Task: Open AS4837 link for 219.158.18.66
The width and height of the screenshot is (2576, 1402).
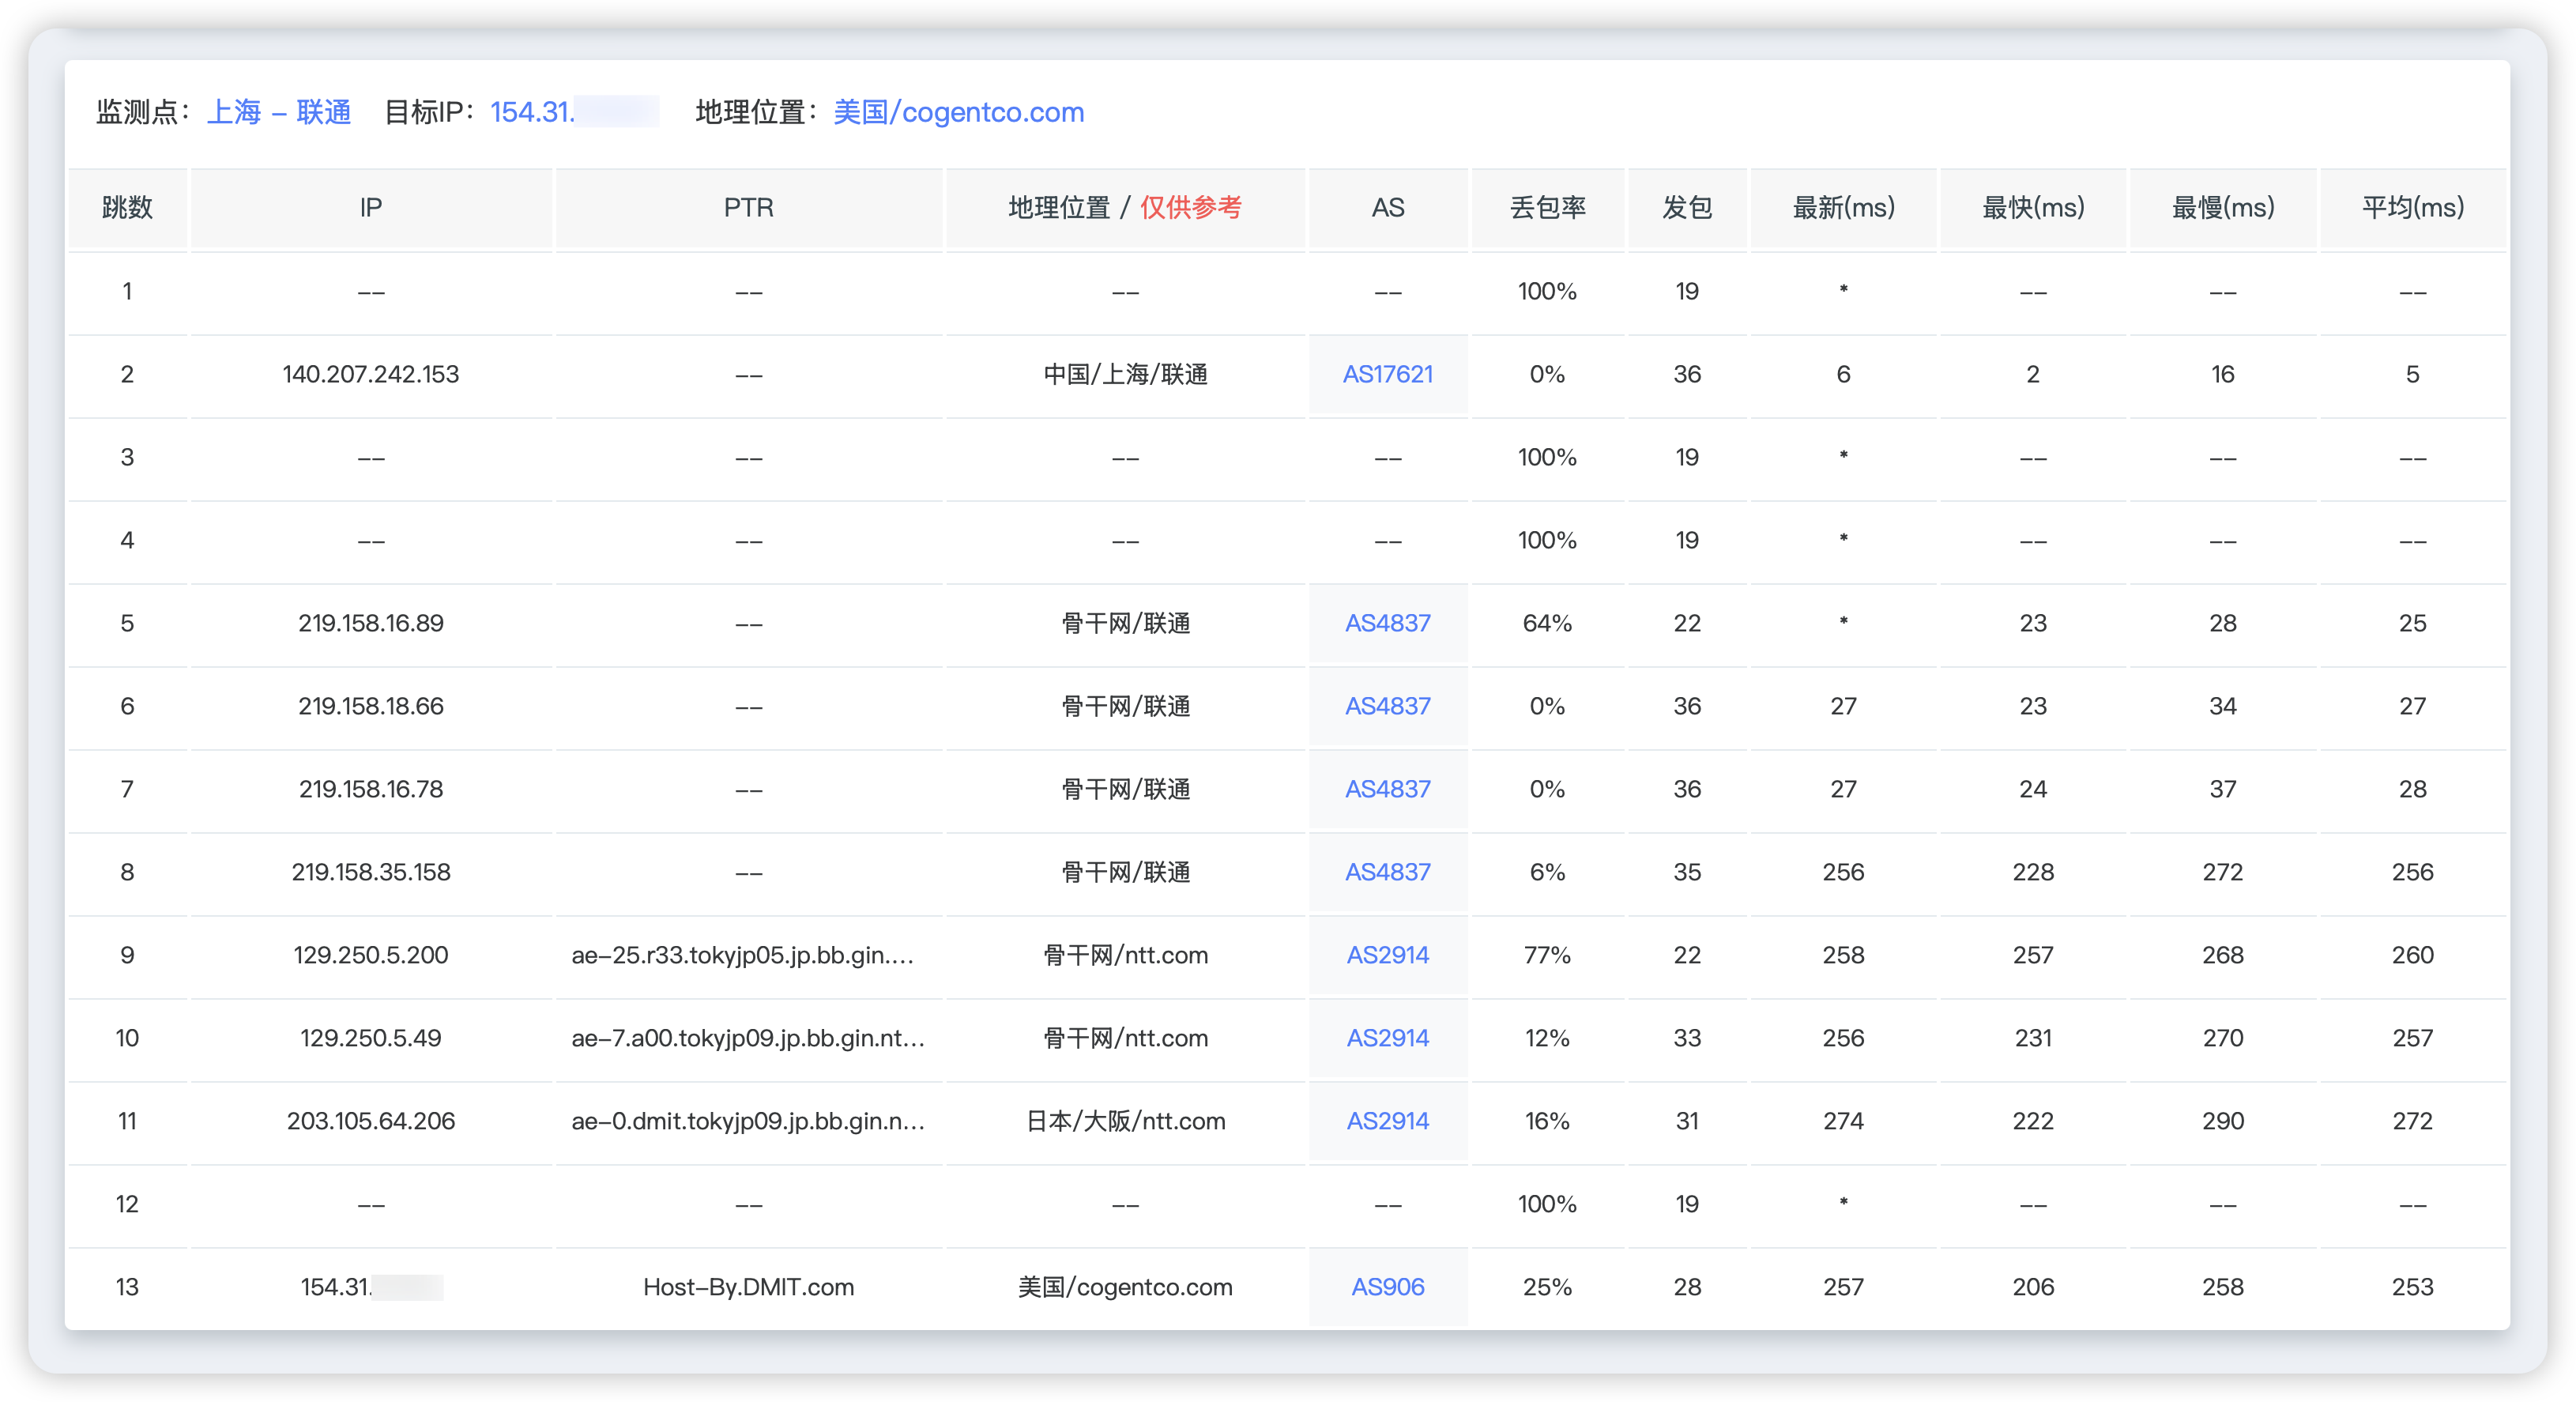Action: 1387,706
